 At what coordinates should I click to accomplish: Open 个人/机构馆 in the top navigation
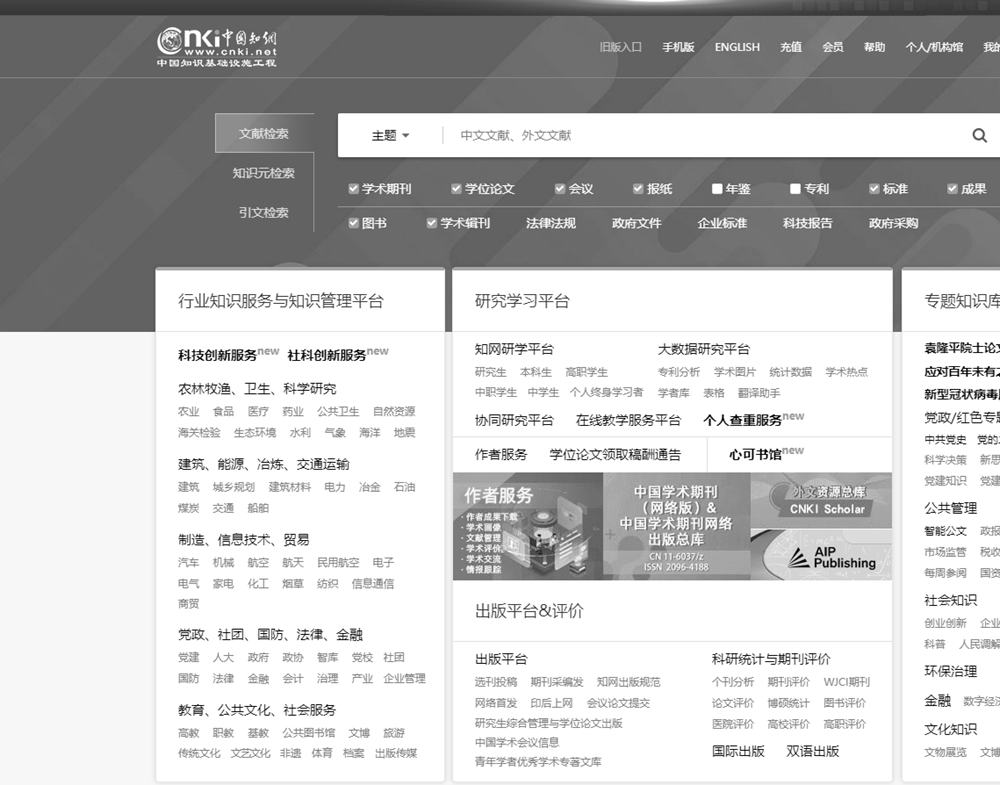click(x=934, y=47)
